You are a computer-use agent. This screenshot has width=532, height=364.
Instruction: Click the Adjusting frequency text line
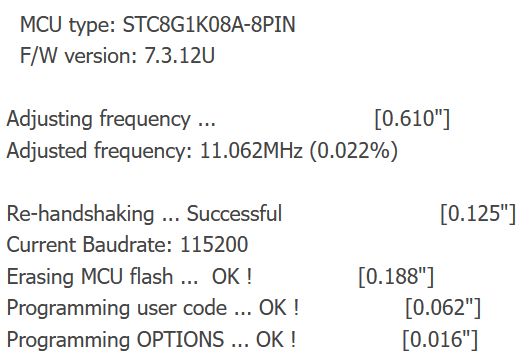[x=111, y=119]
